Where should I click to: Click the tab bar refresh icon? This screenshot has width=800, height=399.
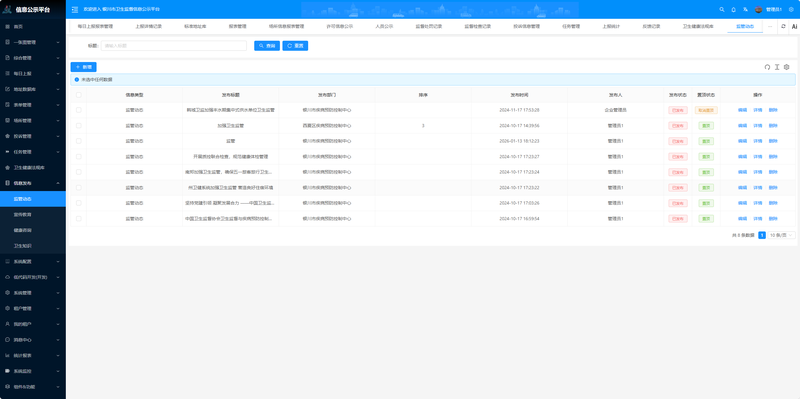pos(783,26)
